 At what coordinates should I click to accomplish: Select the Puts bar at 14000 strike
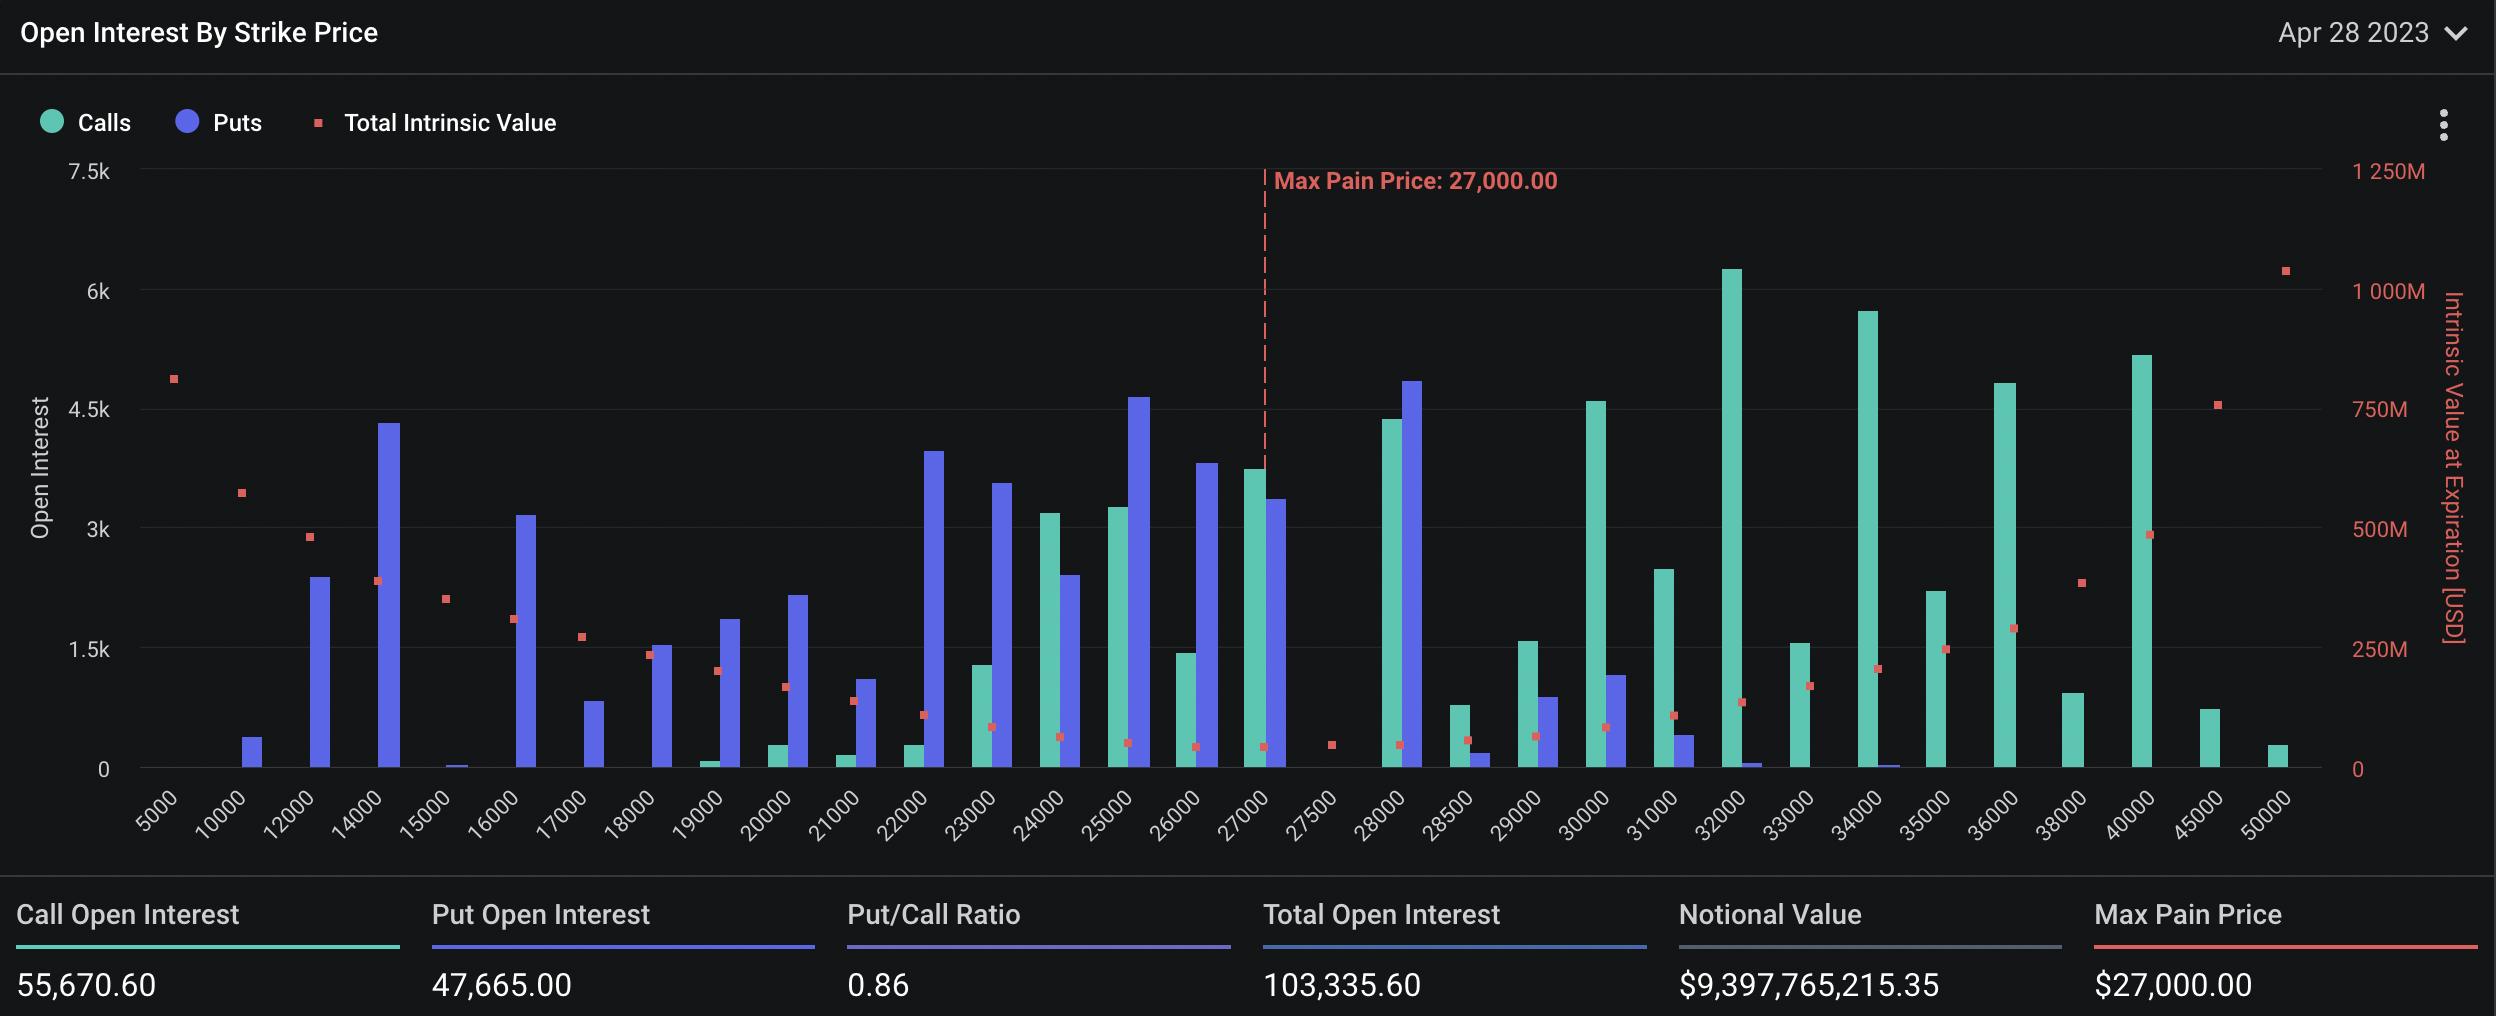point(389,595)
